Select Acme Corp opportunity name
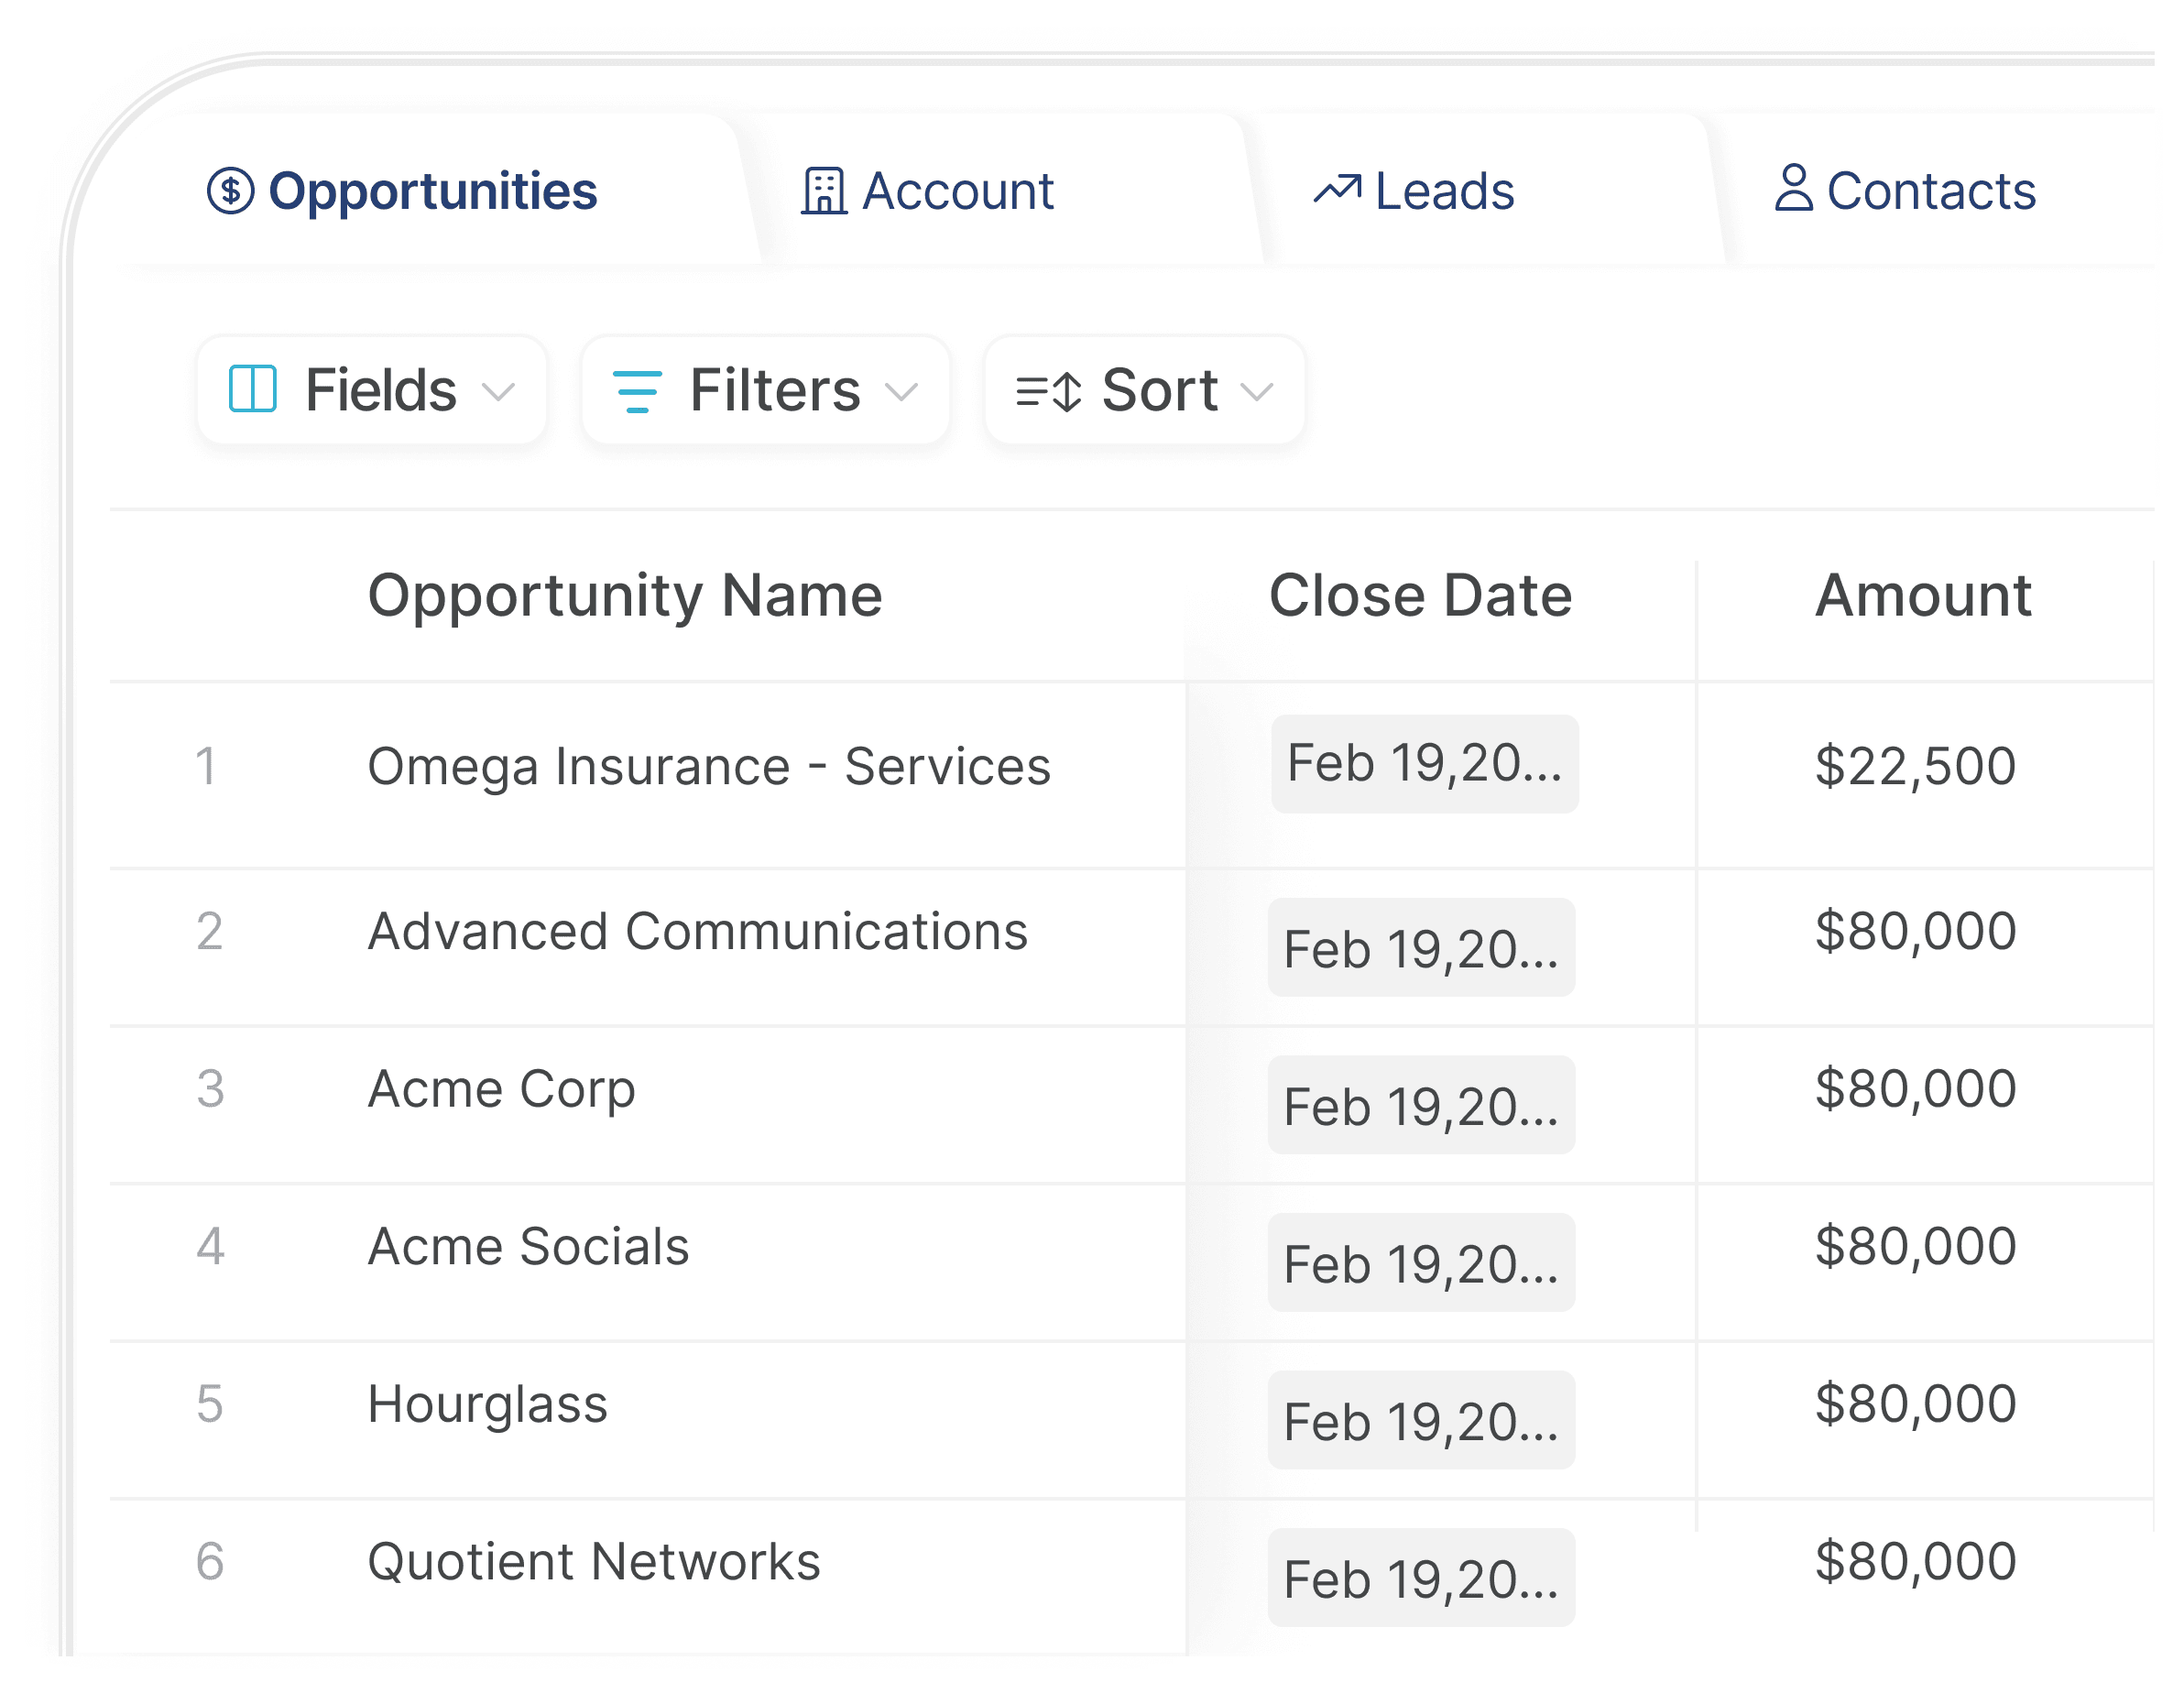This screenshot has height=1693, width=2184. pyautogui.click(x=502, y=1090)
